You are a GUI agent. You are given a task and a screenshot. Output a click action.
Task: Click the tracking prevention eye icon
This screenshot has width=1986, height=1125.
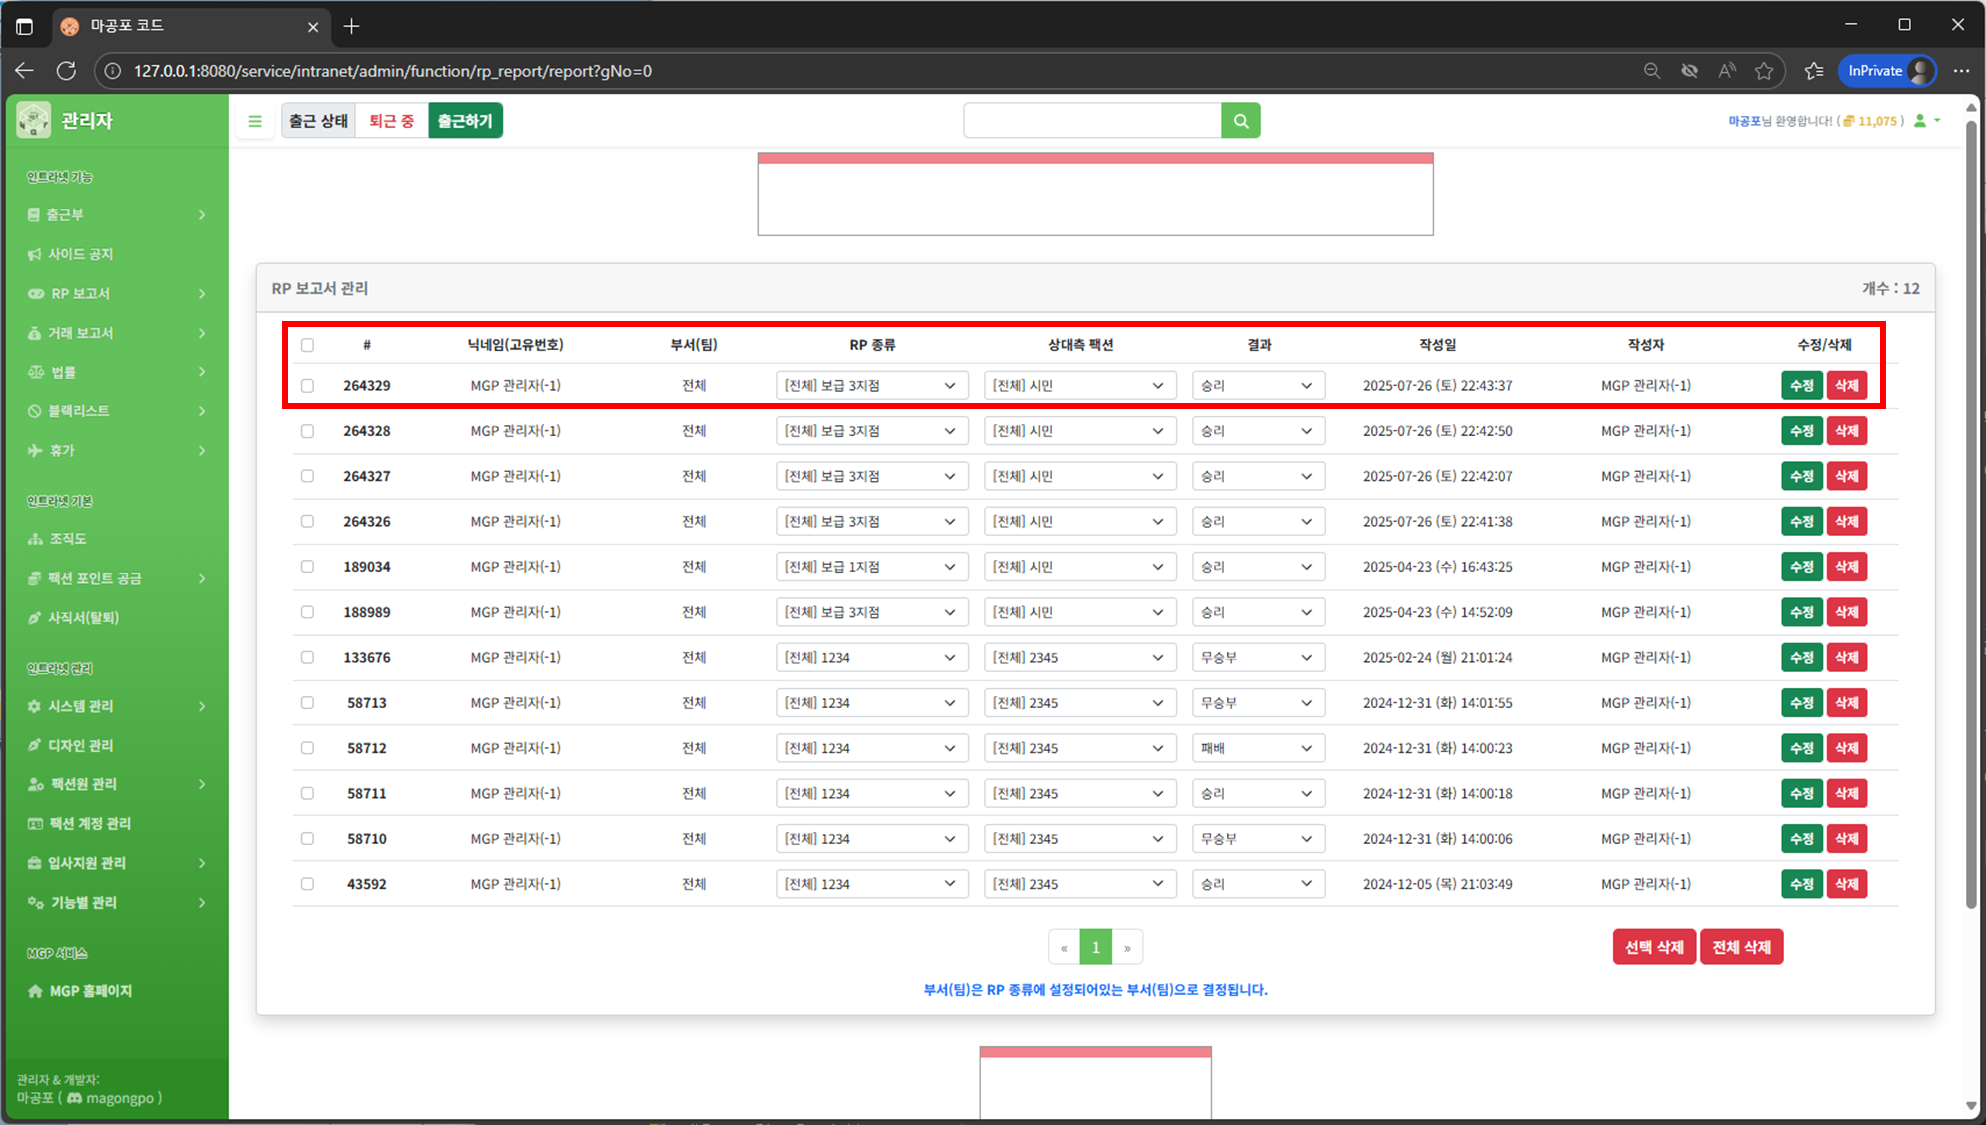1690,71
